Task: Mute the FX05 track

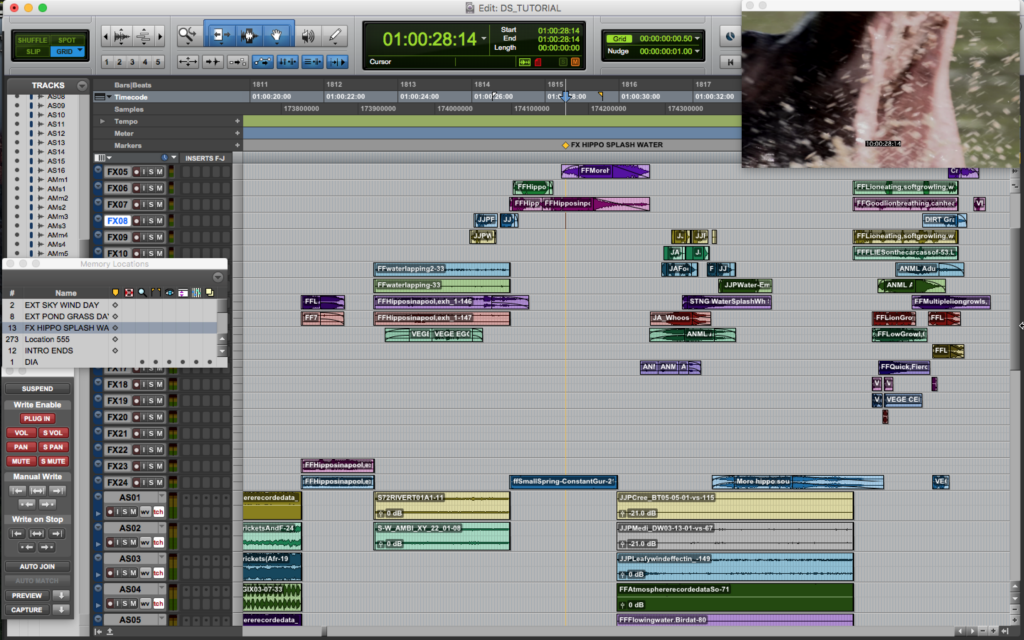Action: point(159,172)
